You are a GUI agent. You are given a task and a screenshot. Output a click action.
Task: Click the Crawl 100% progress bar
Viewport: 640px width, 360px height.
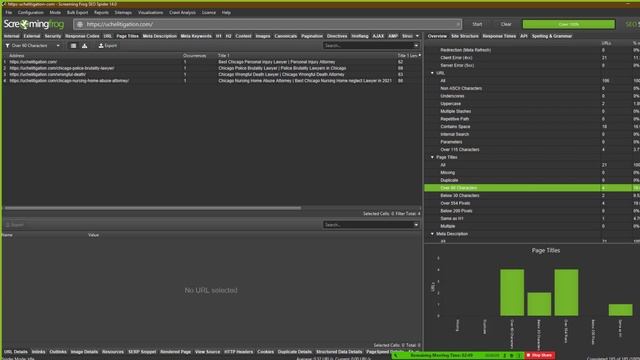[569, 24]
